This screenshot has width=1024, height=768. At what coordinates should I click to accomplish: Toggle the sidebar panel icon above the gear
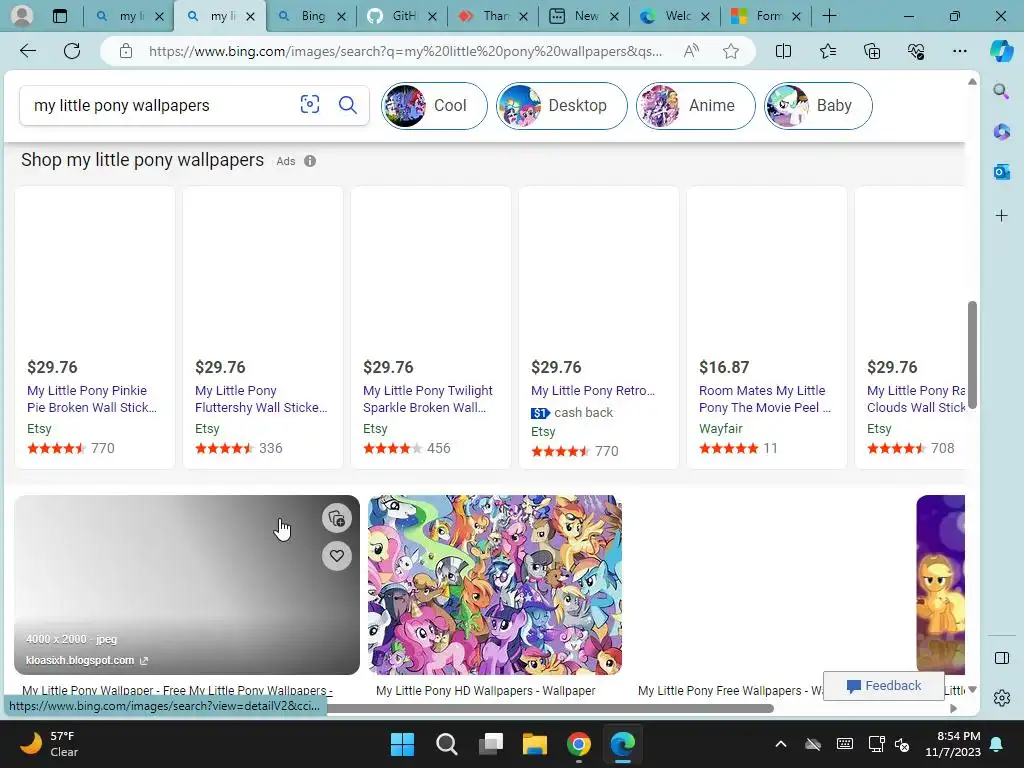(1001, 658)
